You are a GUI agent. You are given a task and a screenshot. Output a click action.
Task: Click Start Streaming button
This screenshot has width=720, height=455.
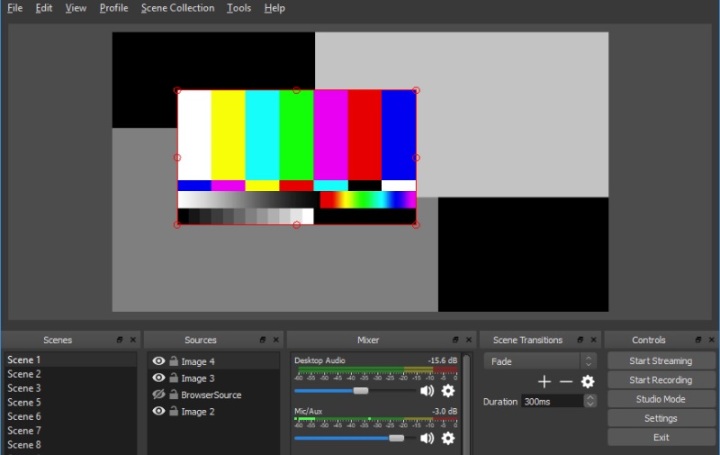click(x=661, y=361)
